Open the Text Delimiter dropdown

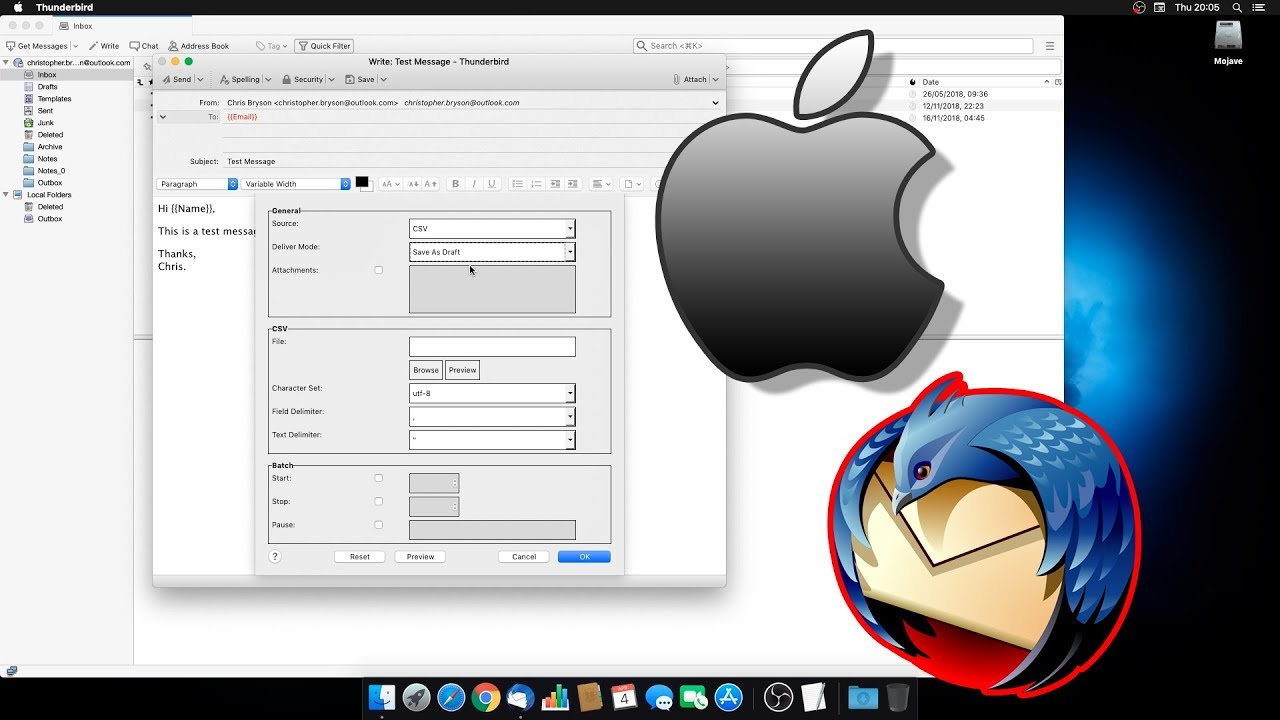pos(492,439)
